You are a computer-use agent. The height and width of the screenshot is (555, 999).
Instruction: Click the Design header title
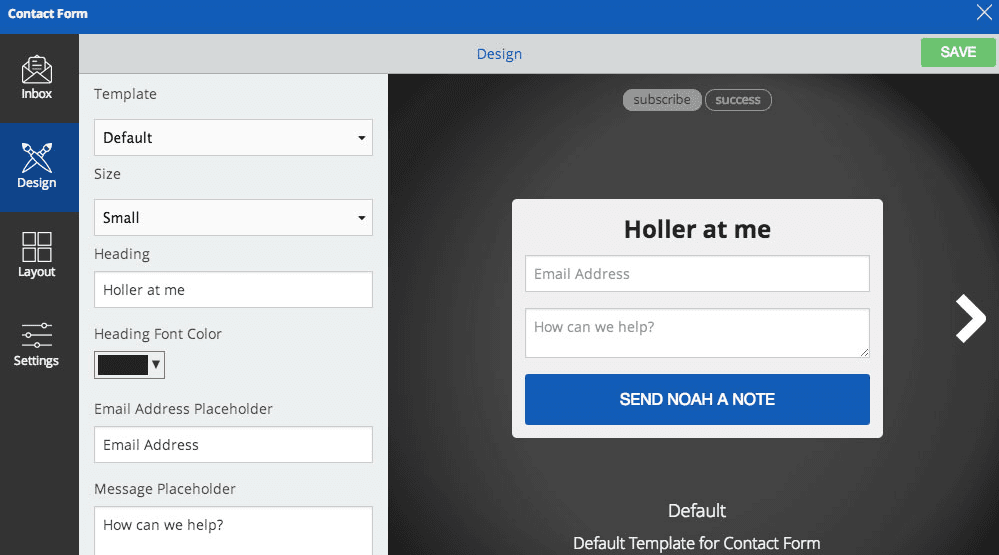click(x=500, y=54)
